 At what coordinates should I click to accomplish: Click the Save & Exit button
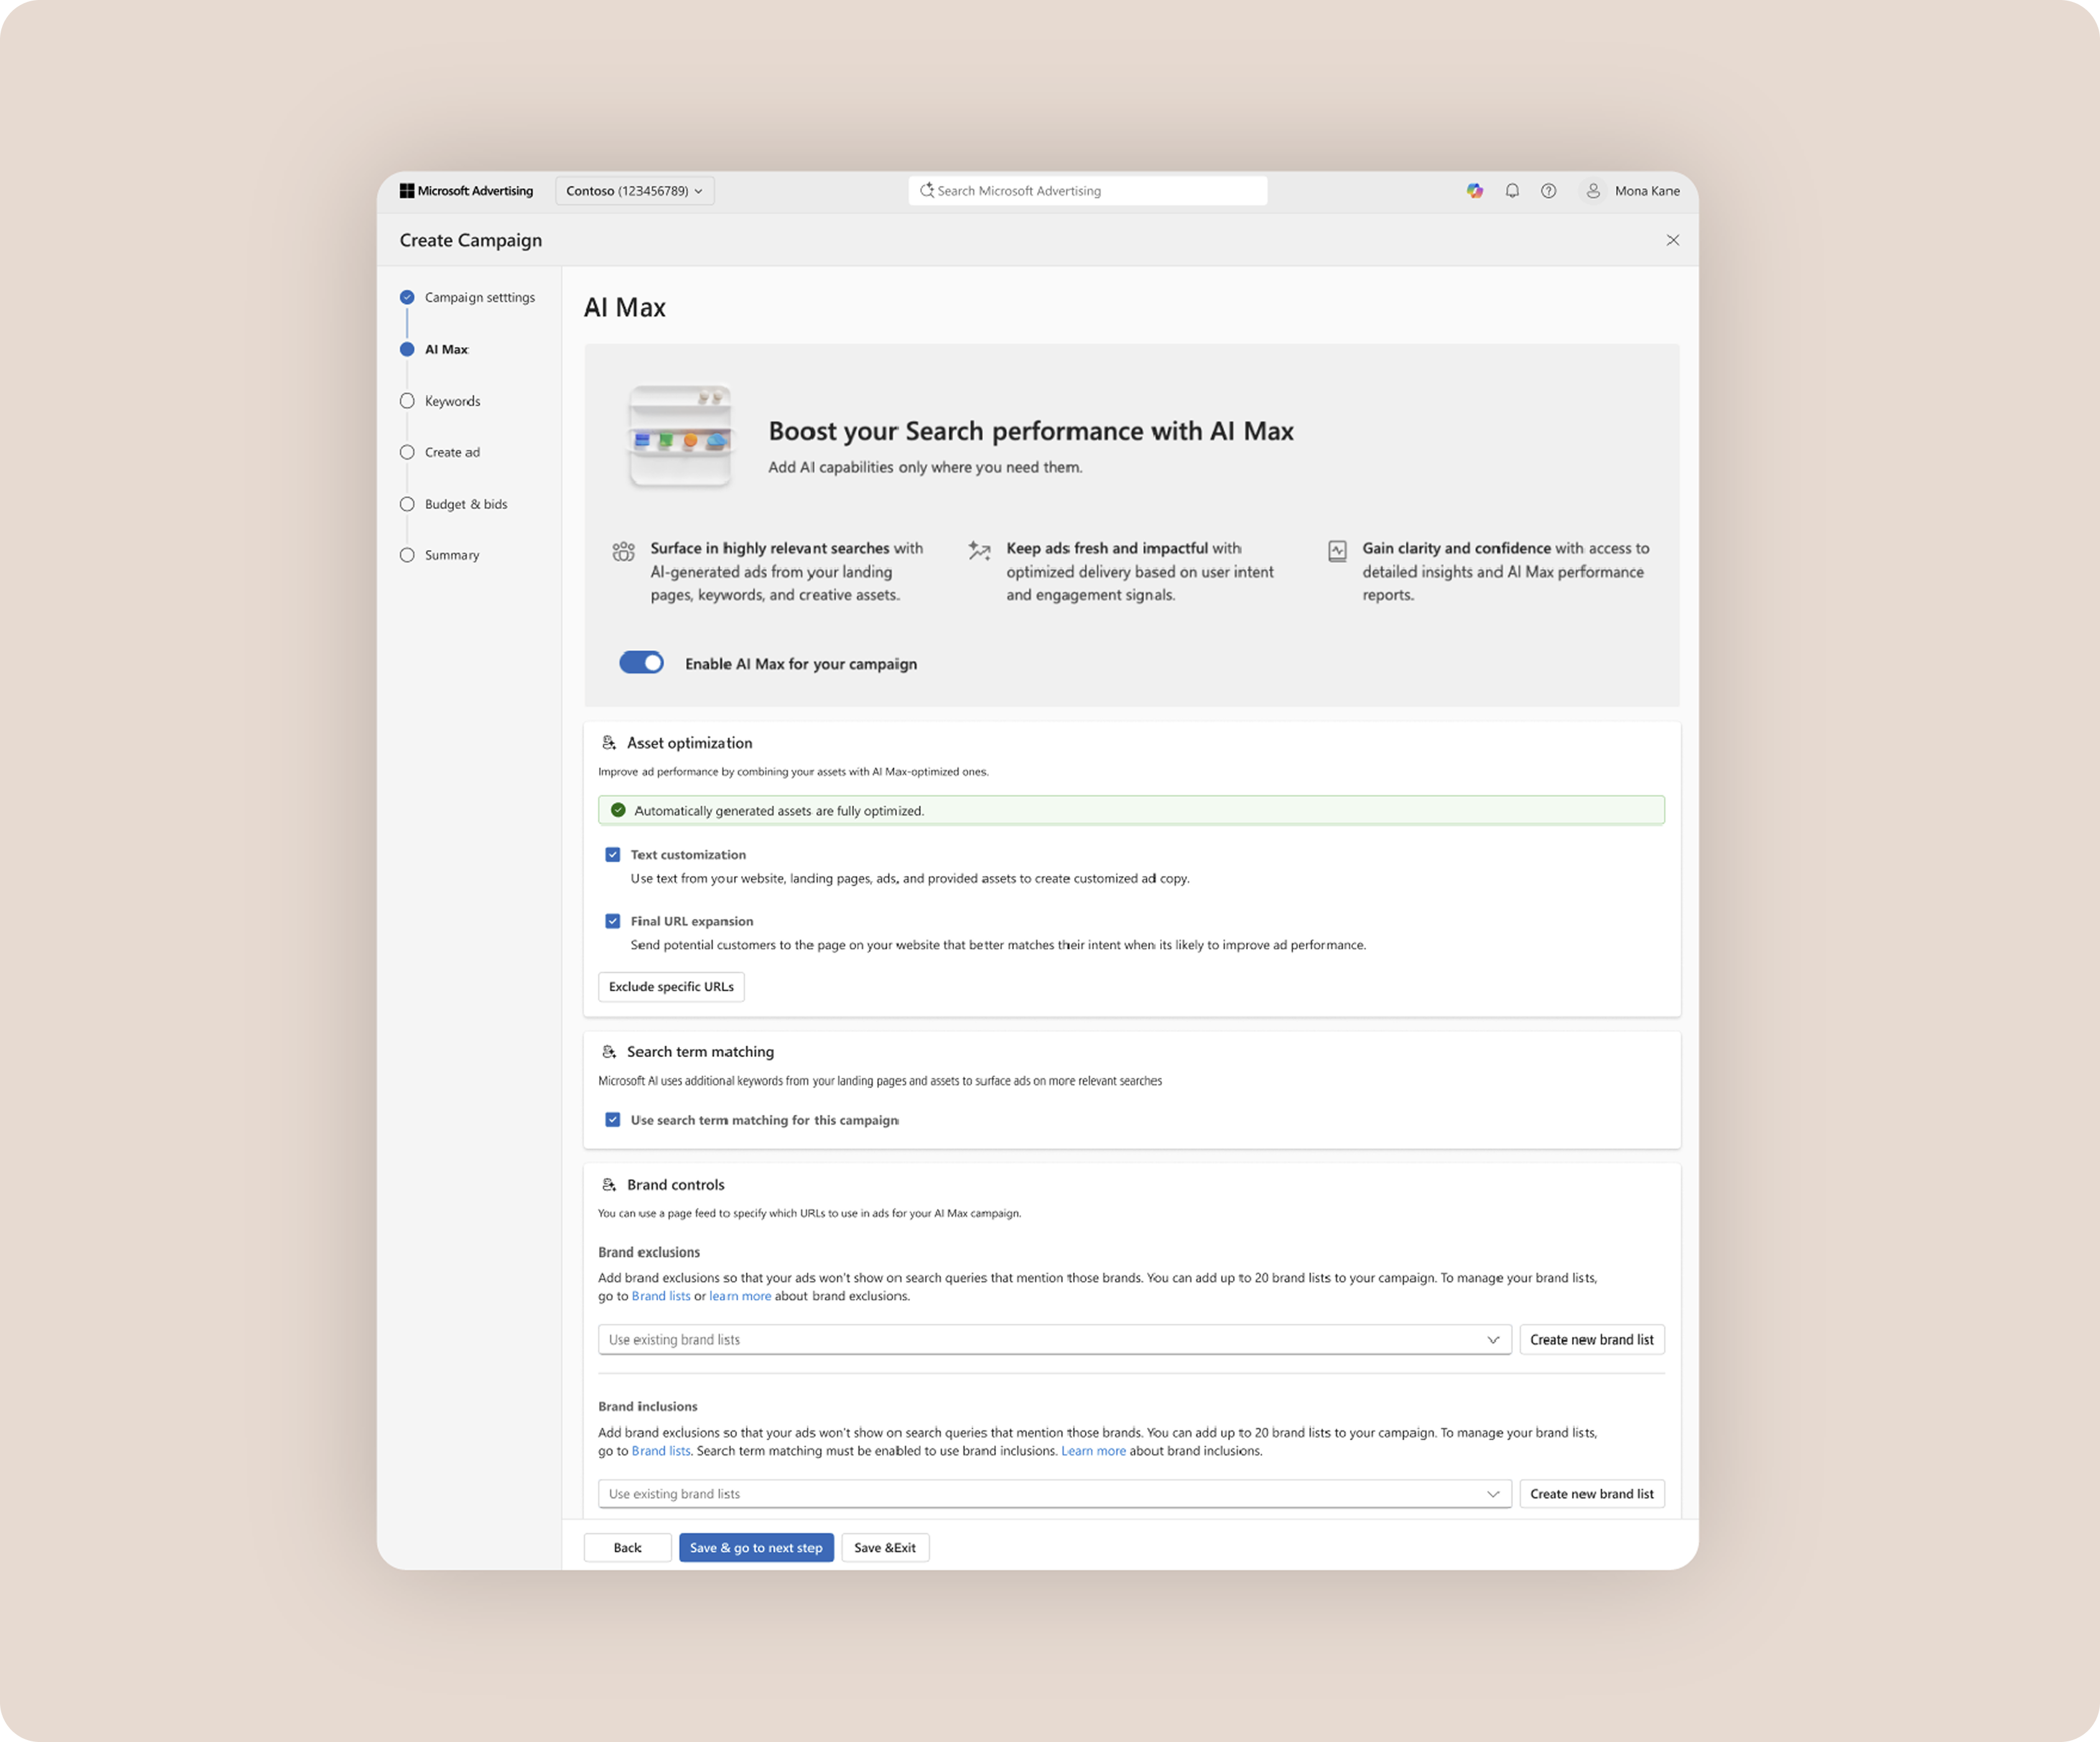(x=885, y=1548)
